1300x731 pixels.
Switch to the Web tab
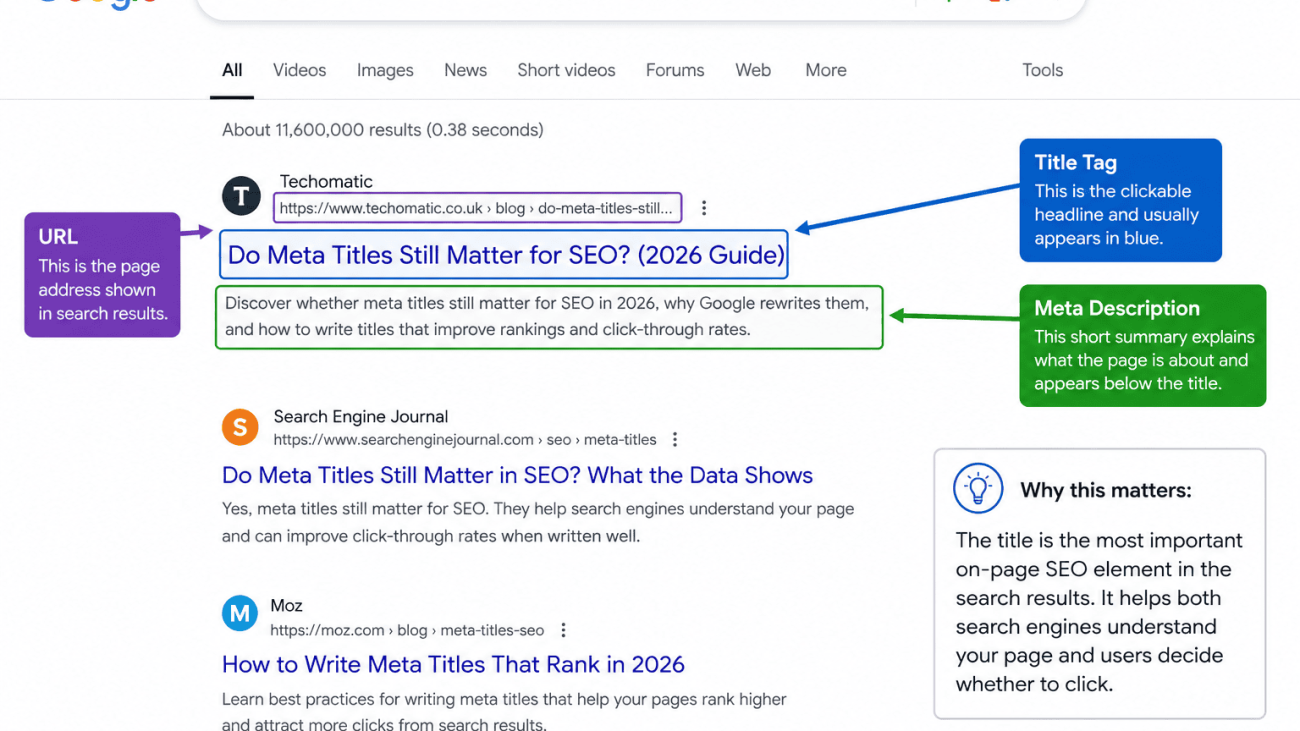(x=753, y=70)
